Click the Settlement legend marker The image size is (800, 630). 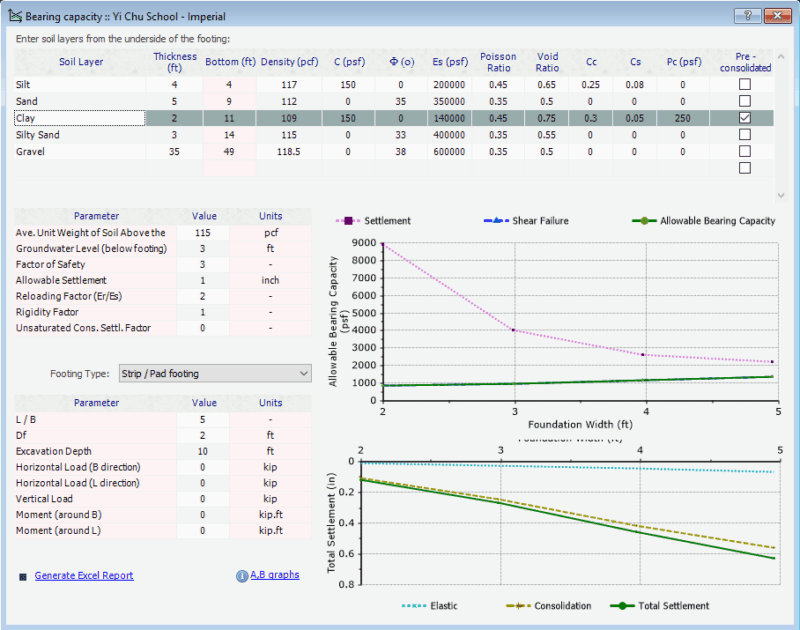click(x=348, y=221)
